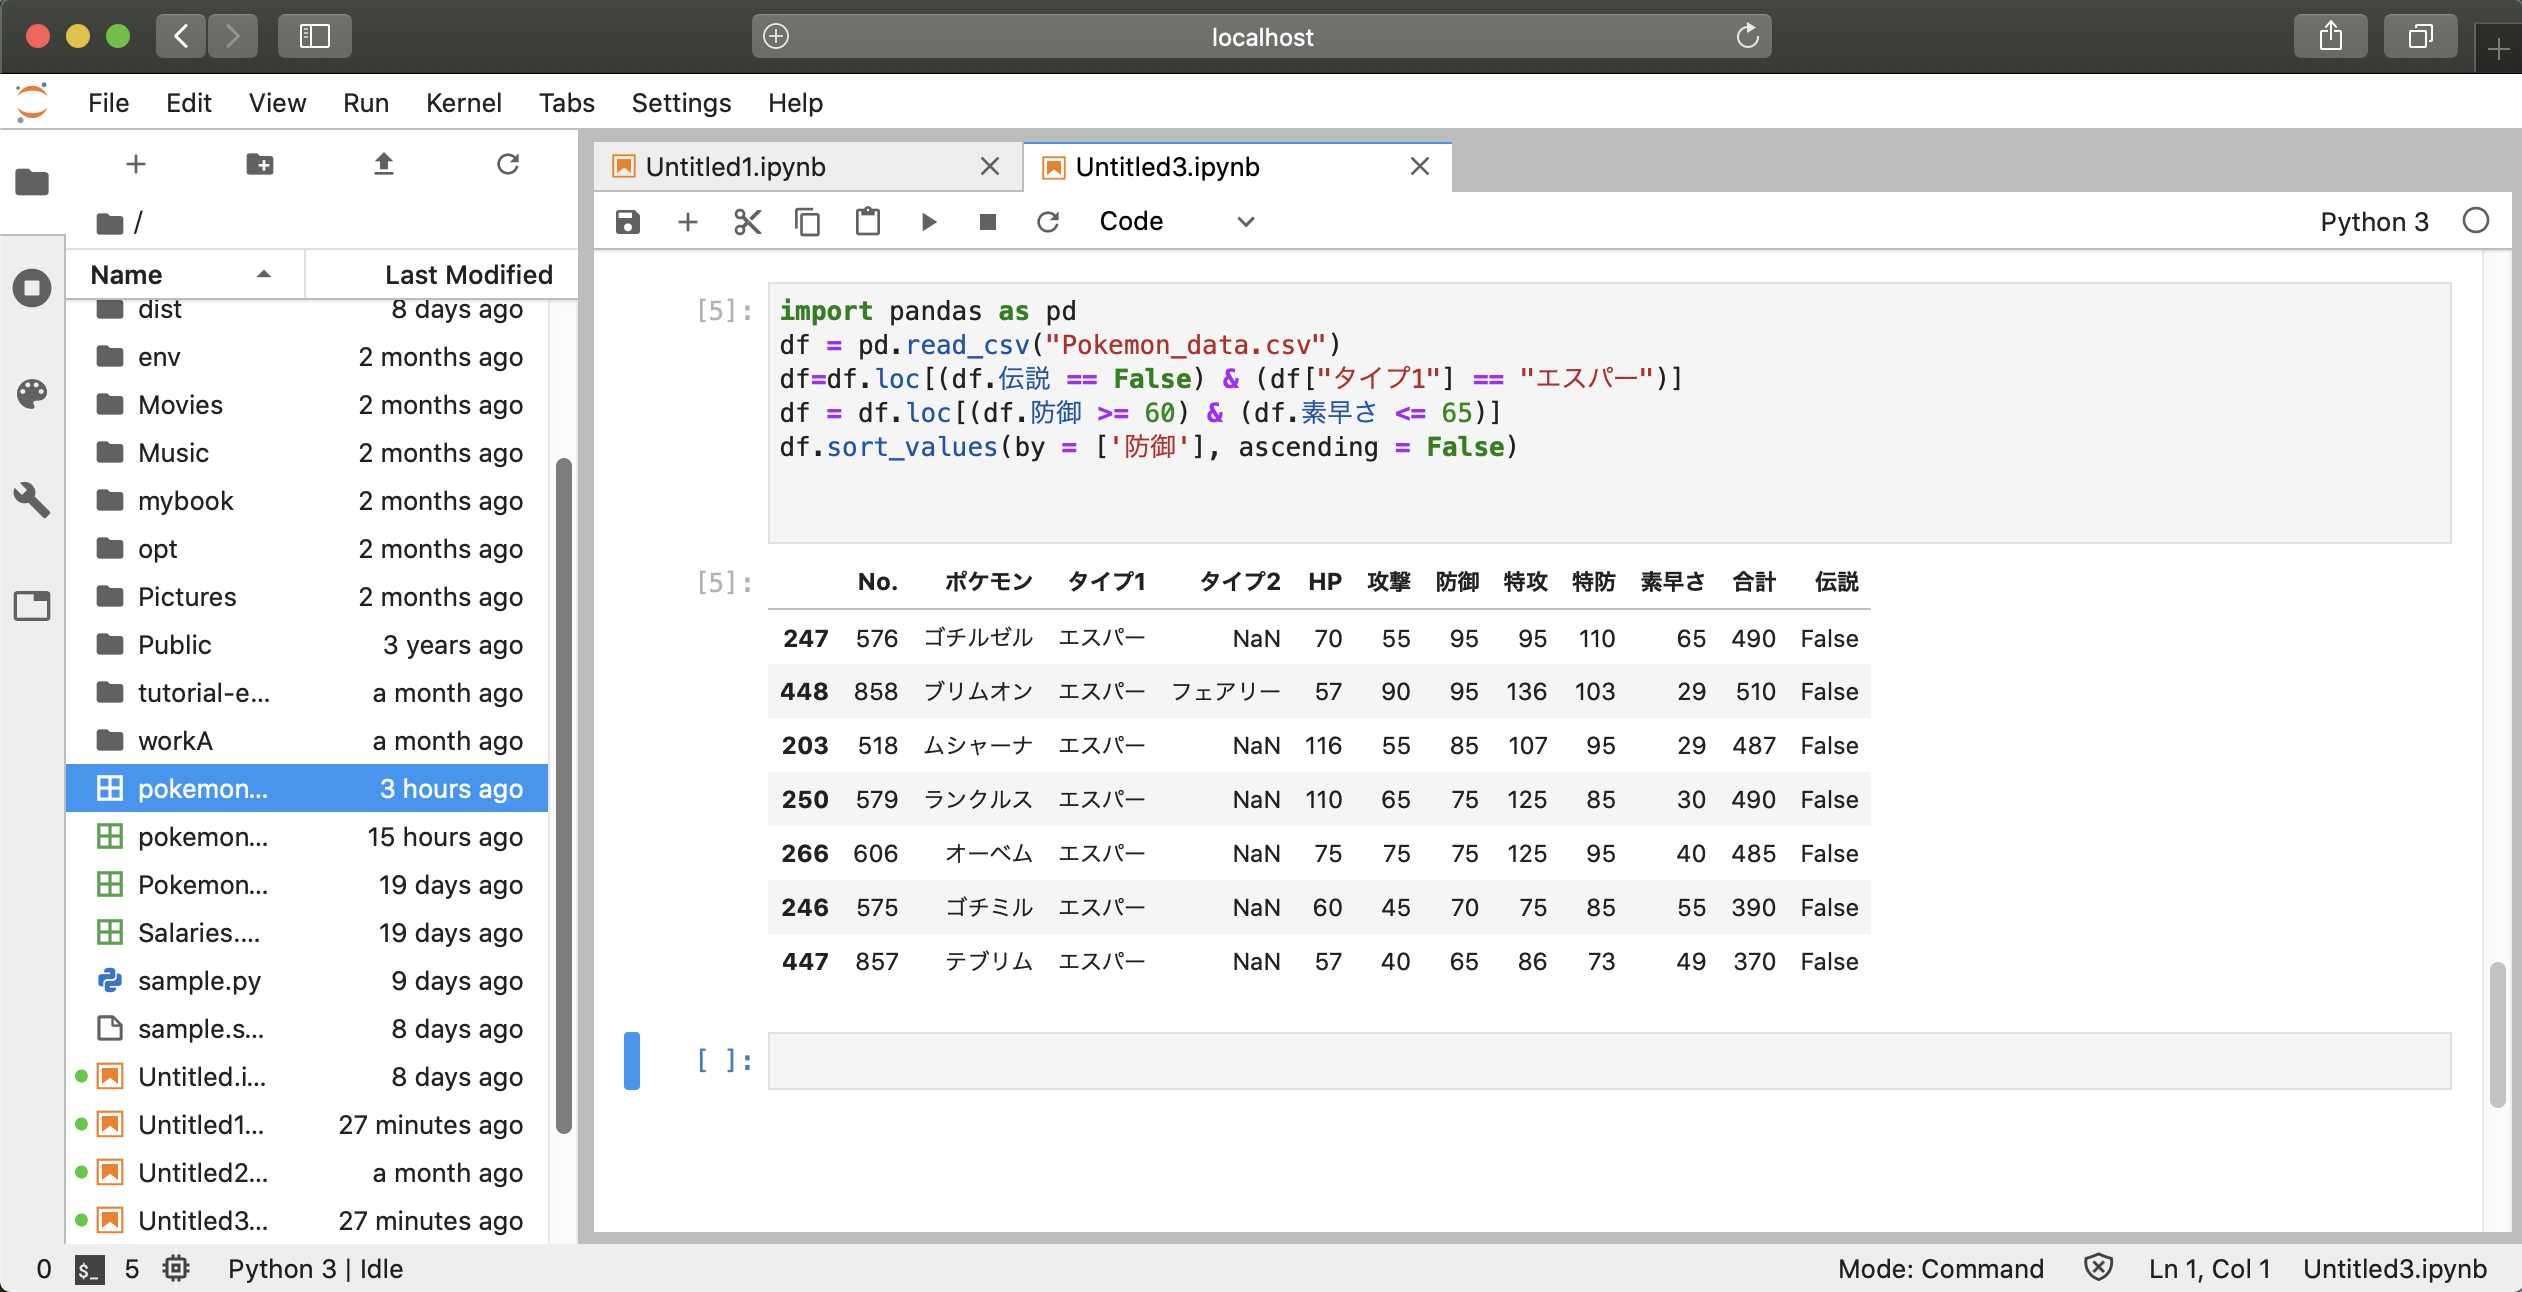The width and height of the screenshot is (2522, 1292).
Task: Open the Open Tabs sidebar panel
Action: point(32,605)
